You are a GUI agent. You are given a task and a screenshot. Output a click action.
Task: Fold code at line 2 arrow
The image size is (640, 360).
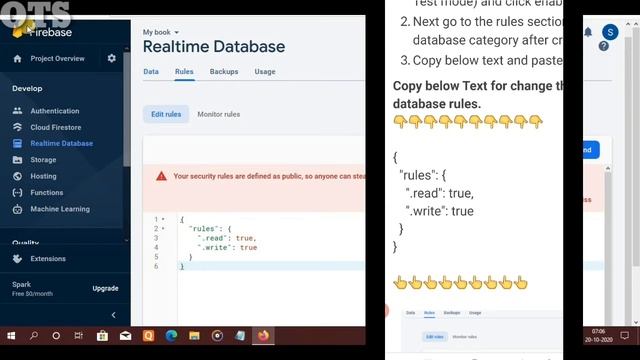(163, 229)
